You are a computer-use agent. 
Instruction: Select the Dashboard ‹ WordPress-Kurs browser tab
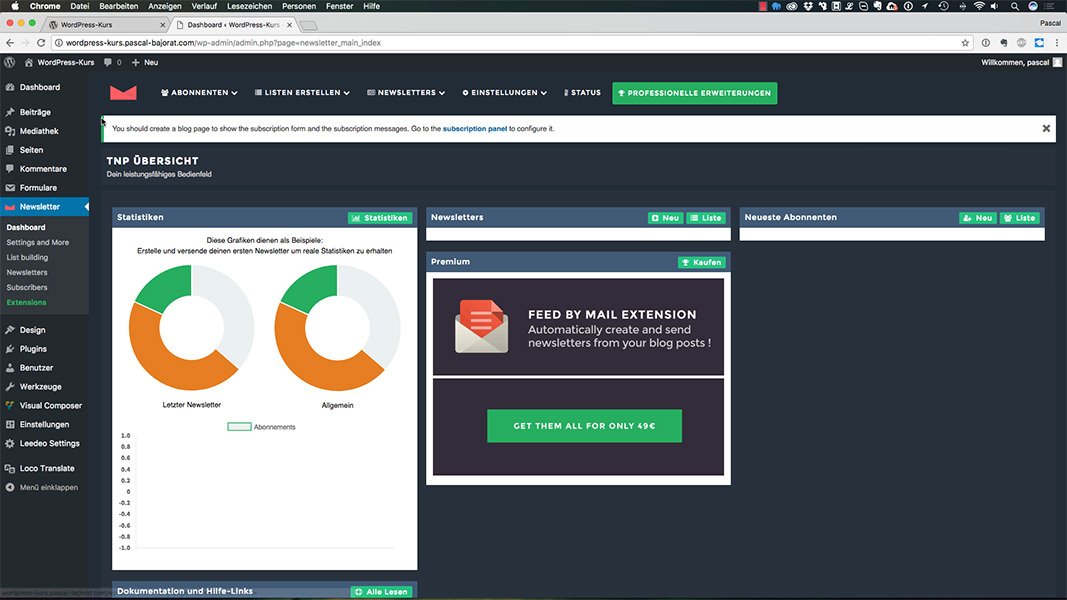coord(233,24)
